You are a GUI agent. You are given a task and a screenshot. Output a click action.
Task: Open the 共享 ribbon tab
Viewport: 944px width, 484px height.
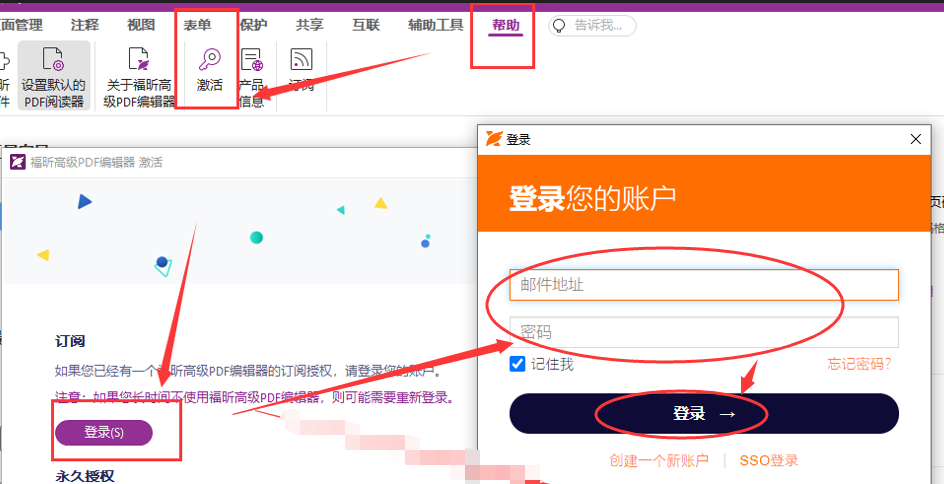point(309,25)
